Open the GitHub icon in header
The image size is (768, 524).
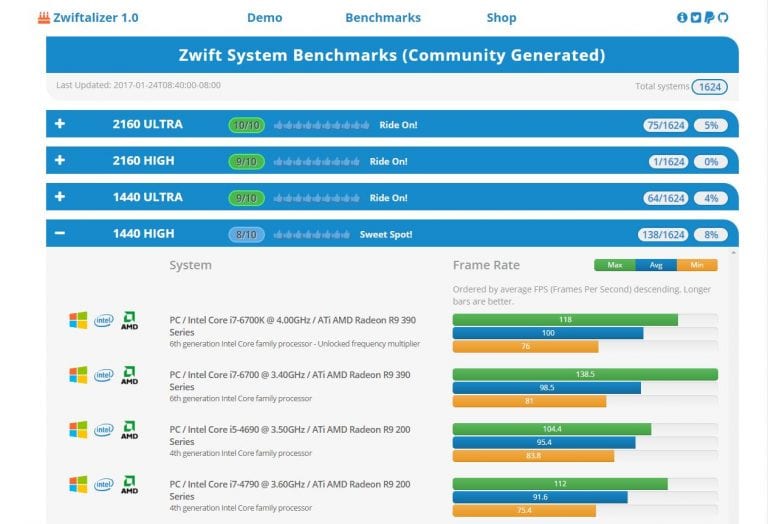click(723, 18)
